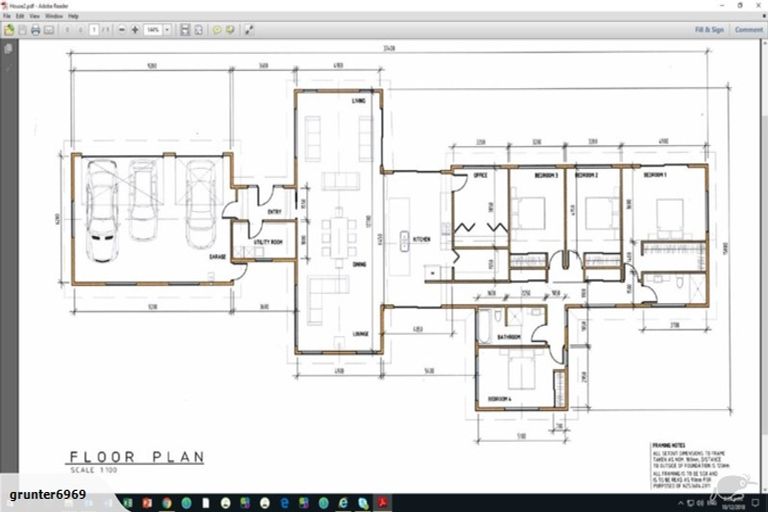Screen dimensions: 768x512
Task: Zoom out with the minus button
Action: click(x=122, y=30)
